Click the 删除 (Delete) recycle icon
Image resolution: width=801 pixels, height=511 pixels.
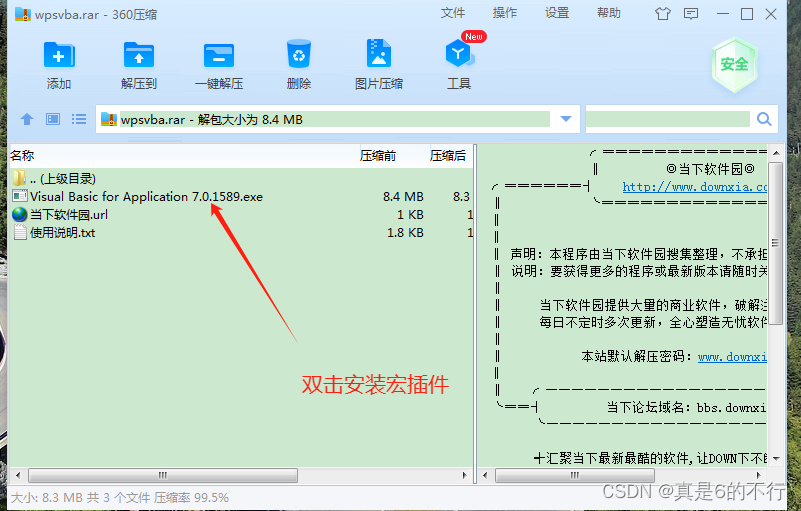point(299,54)
